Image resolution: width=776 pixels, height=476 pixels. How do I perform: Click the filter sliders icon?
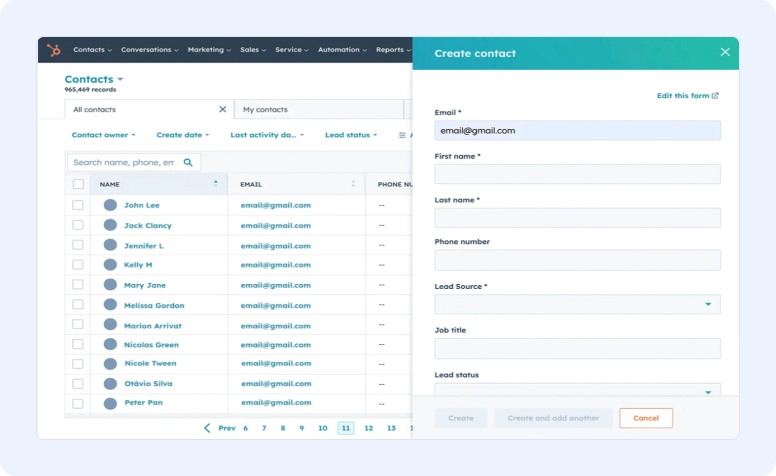402,135
